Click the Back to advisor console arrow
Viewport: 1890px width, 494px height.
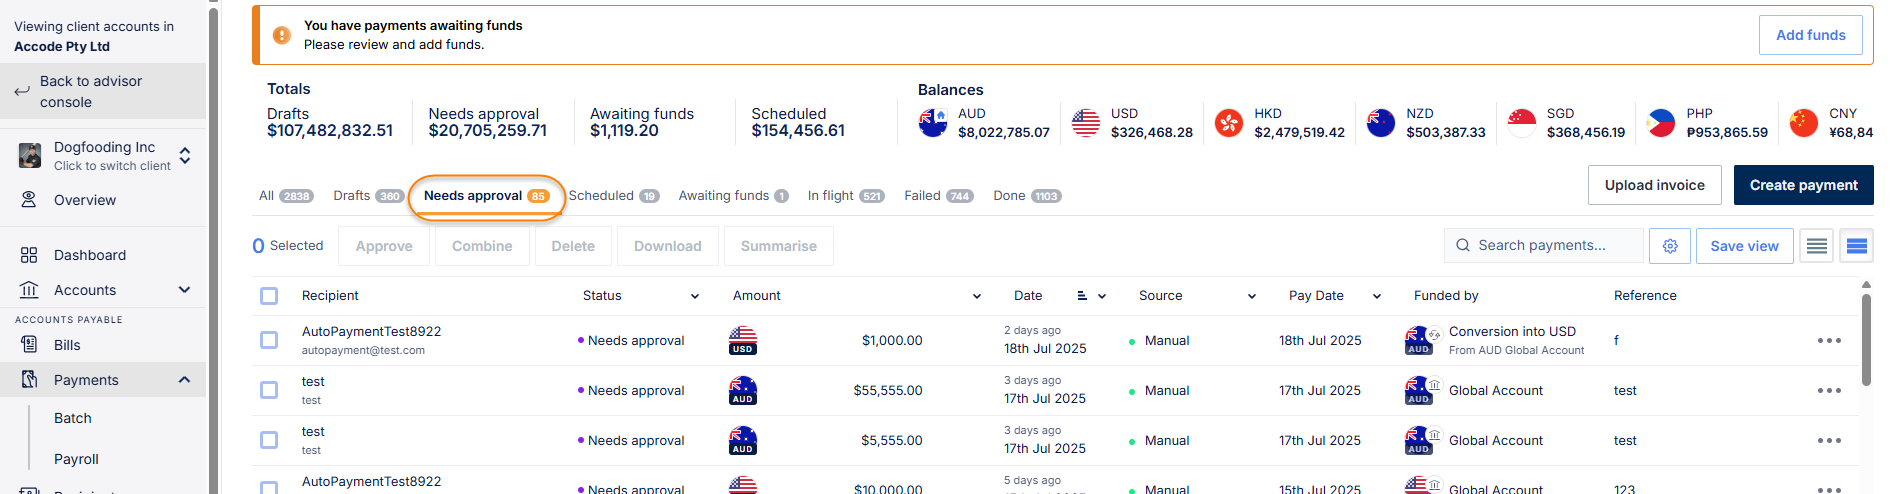pos(22,92)
